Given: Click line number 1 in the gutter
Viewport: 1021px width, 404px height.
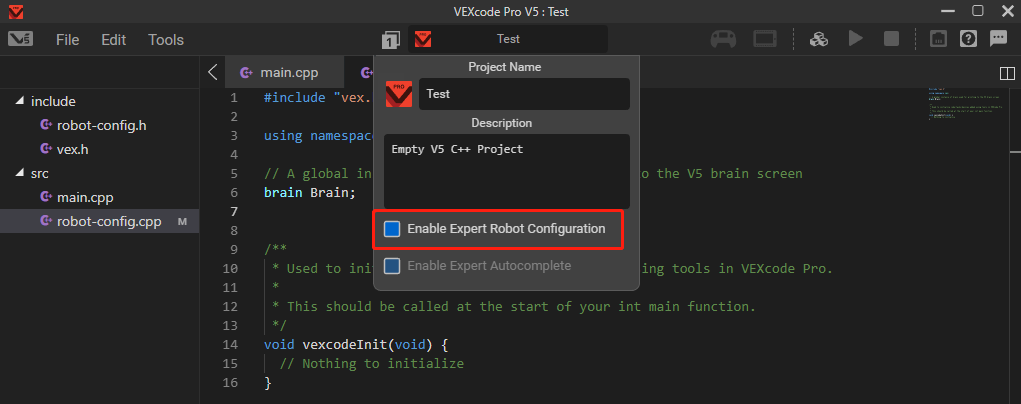Looking at the screenshot, I should click(x=234, y=98).
